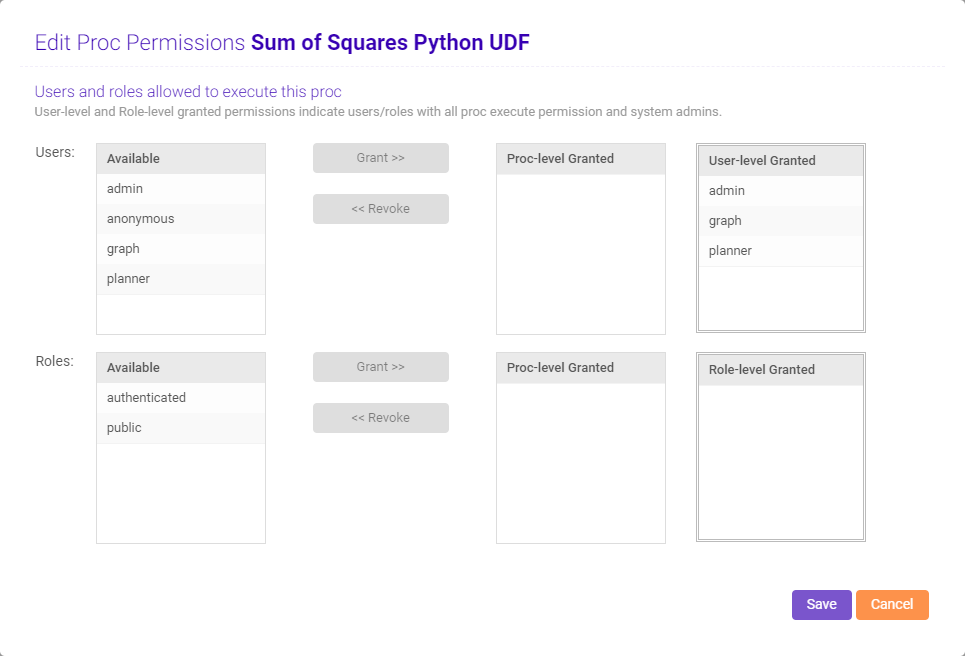The height and width of the screenshot is (656, 965).
Task: Click Revoke for roles
Action: tap(380, 417)
